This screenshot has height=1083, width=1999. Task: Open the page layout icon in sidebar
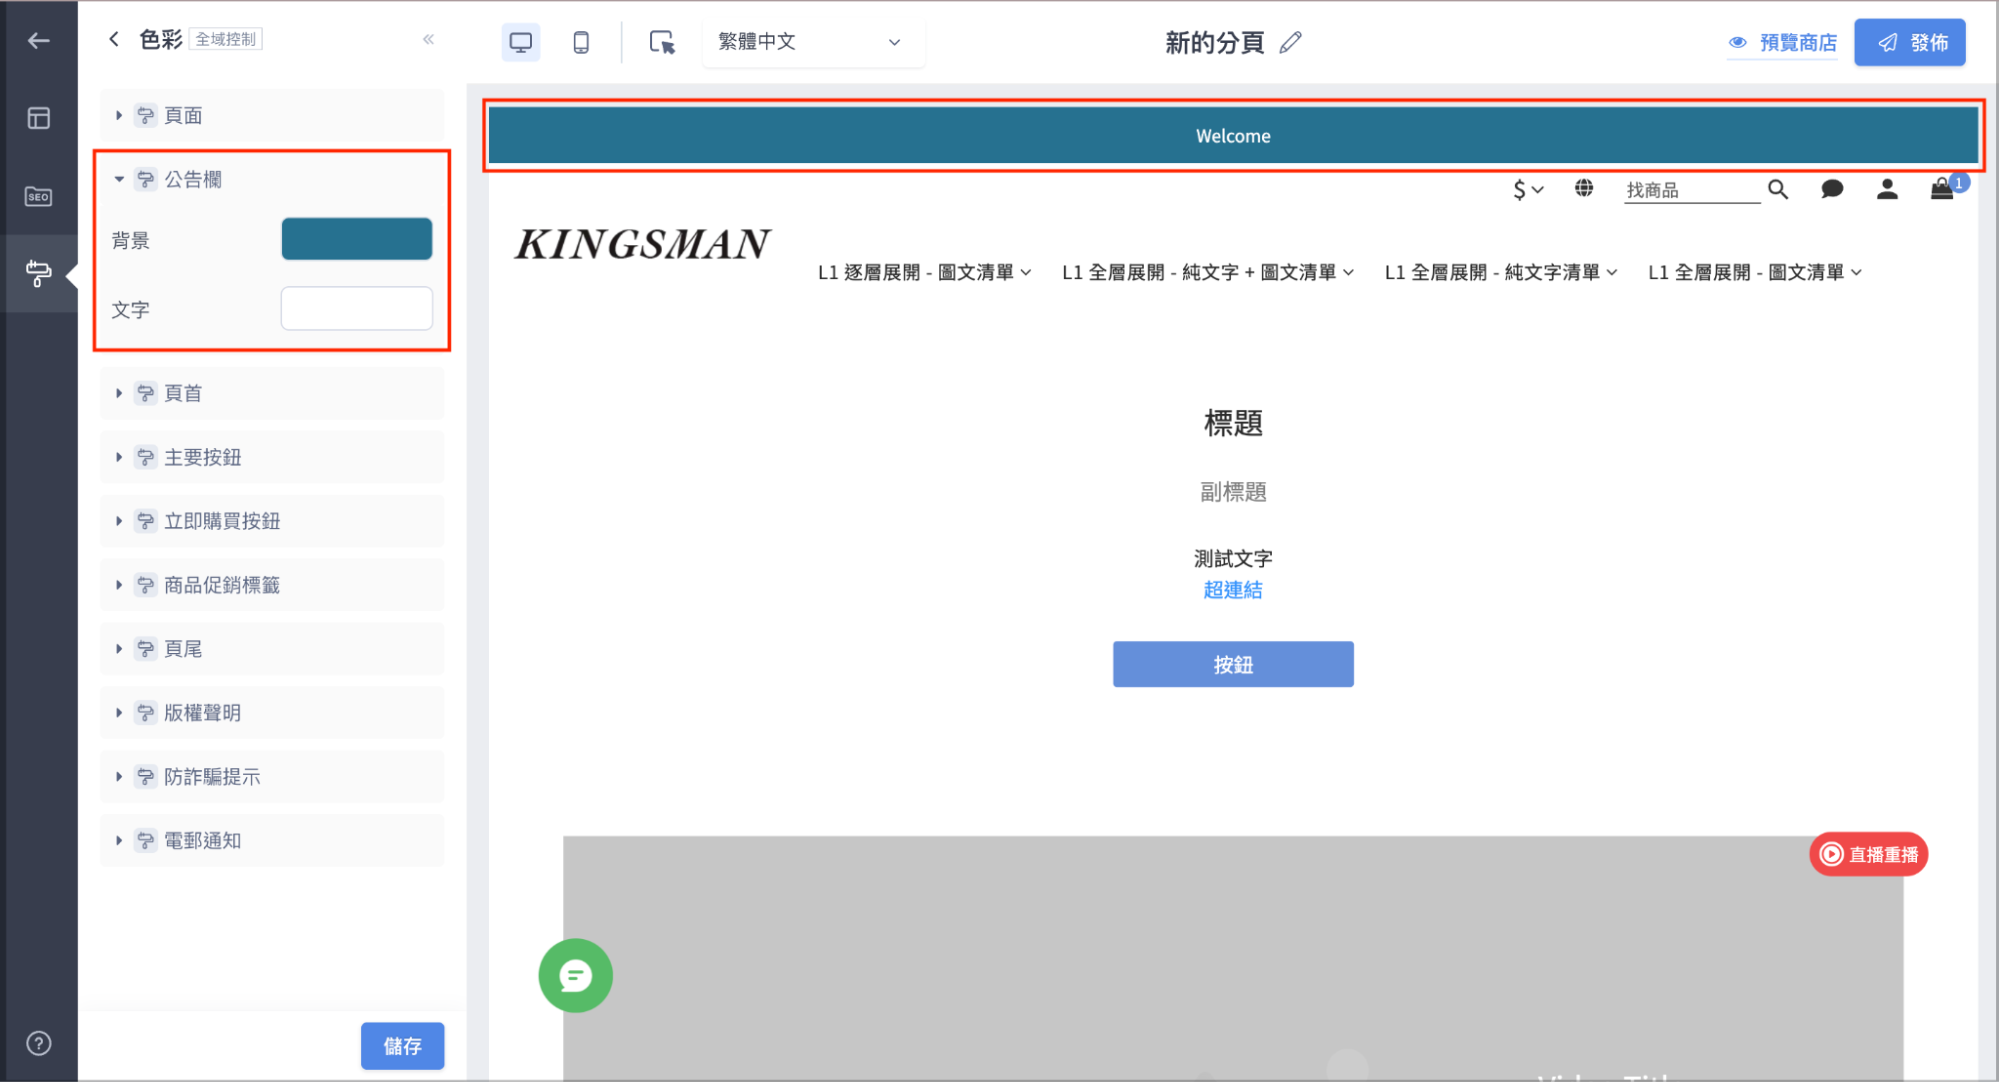(x=39, y=118)
